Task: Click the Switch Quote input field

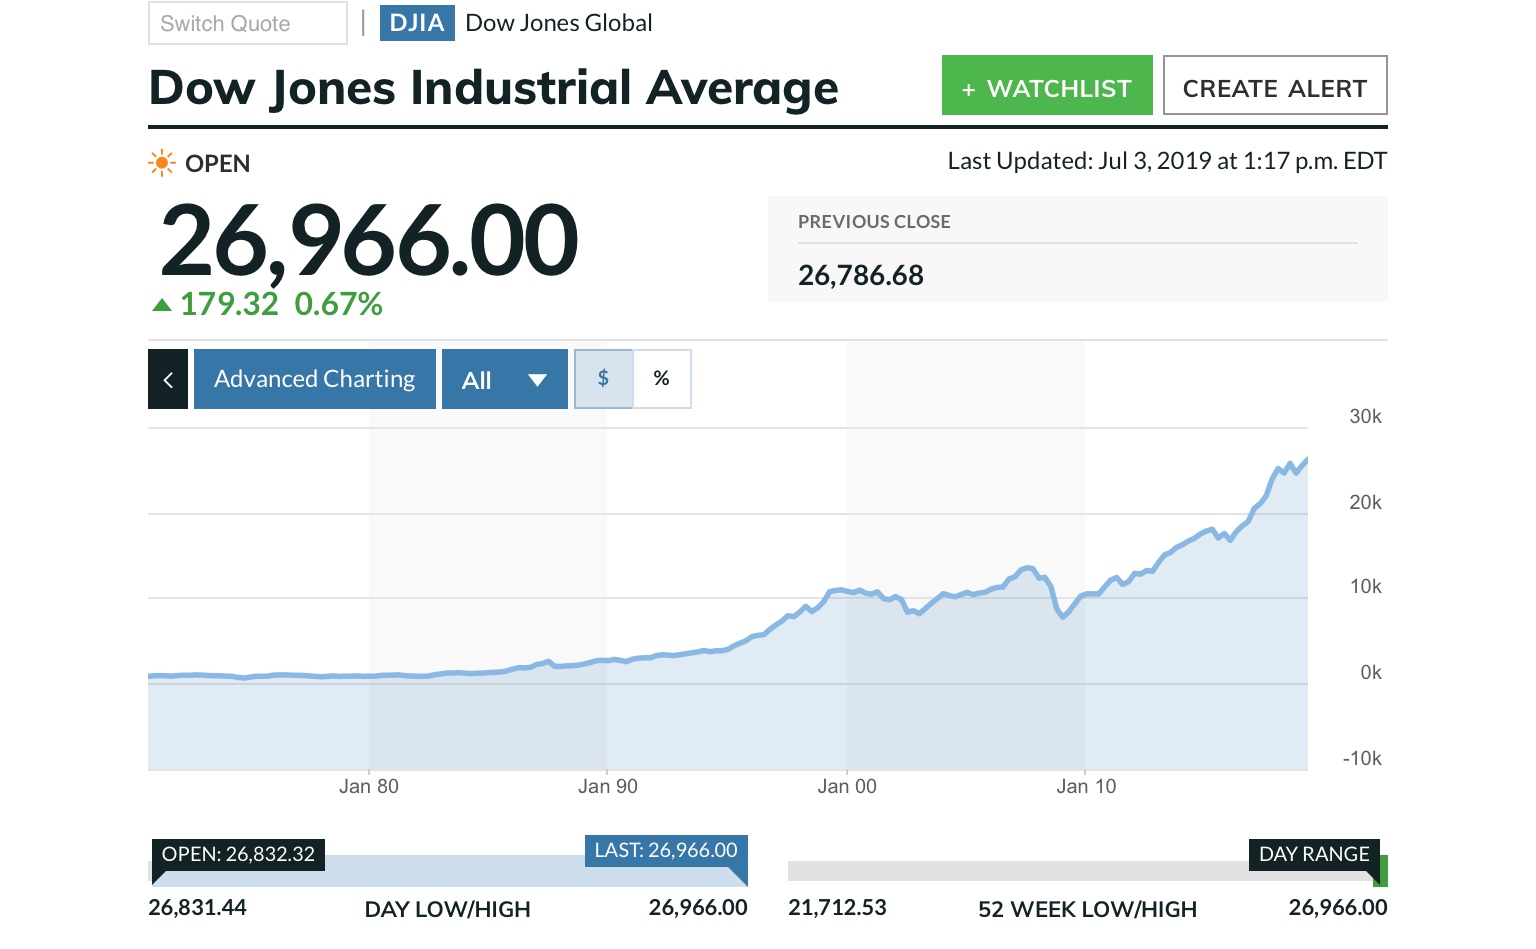Action: [x=247, y=23]
